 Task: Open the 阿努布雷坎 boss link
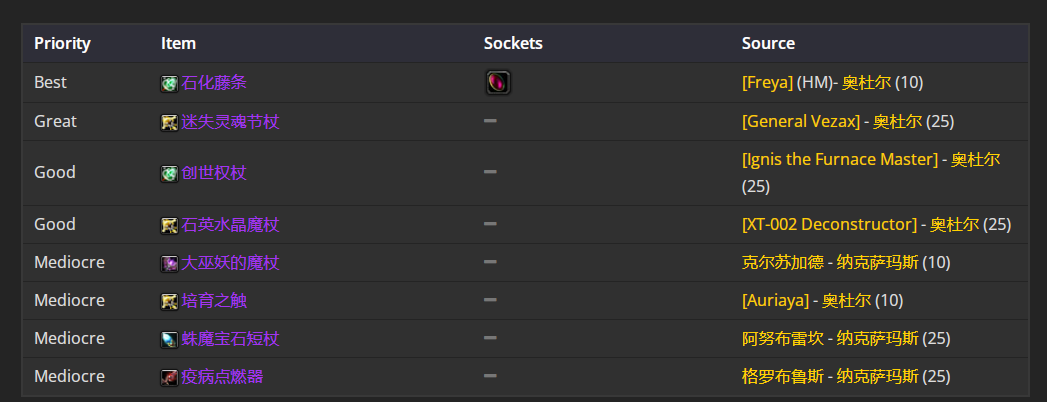pos(783,339)
